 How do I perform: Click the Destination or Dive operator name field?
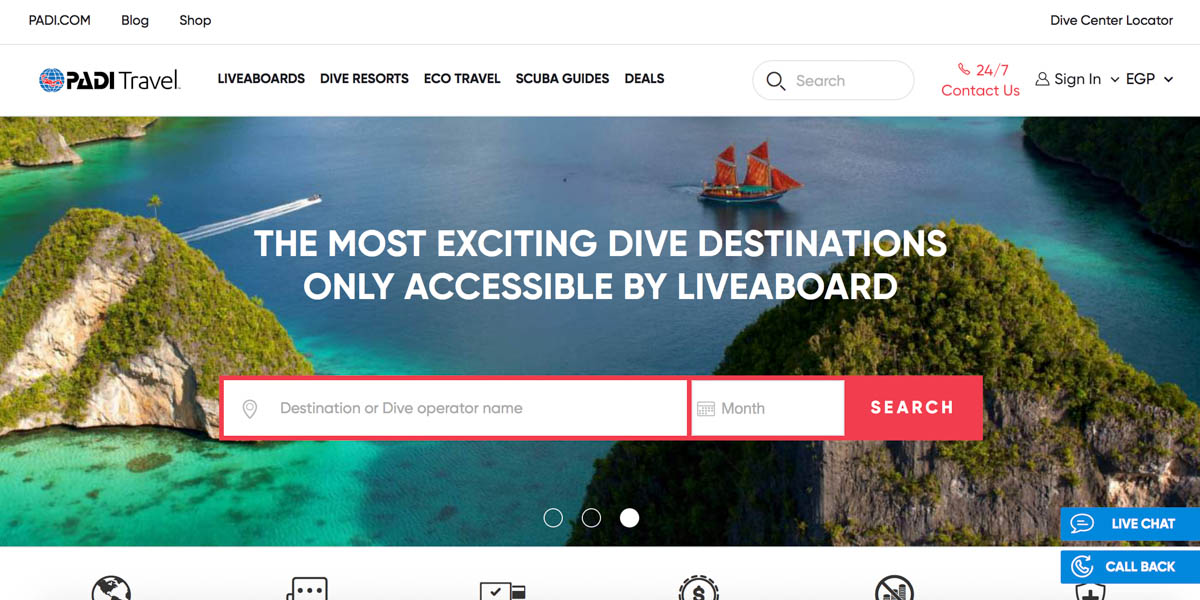pos(455,408)
